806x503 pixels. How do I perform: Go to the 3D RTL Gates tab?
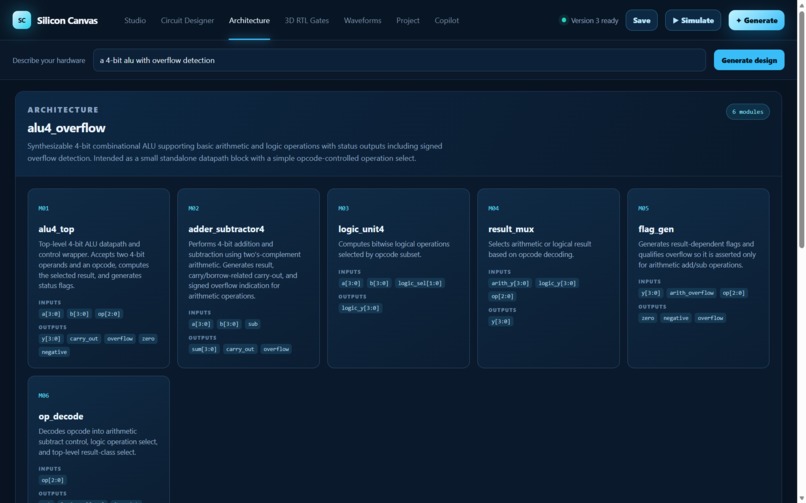coord(307,21)
